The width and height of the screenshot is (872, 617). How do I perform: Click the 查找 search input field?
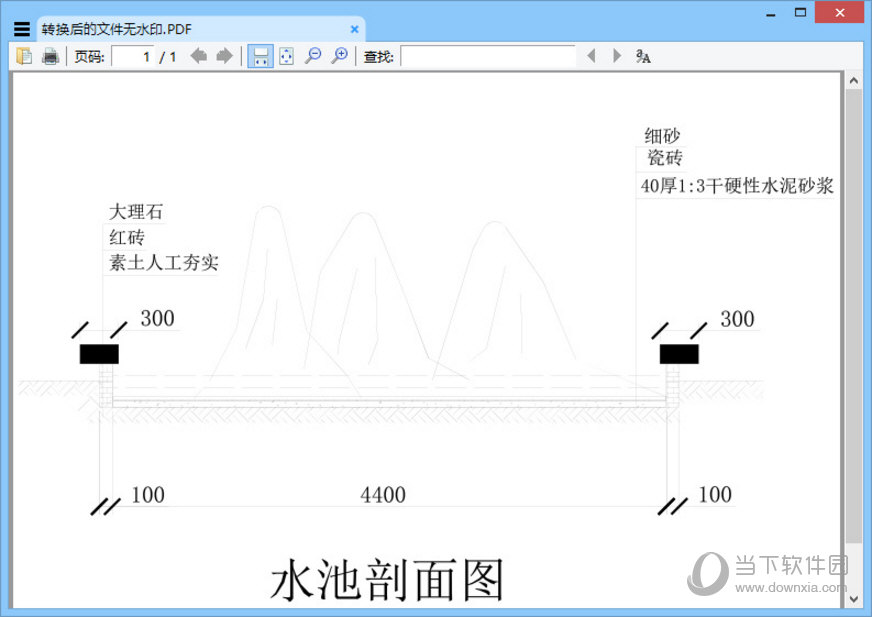pos(488,56)
